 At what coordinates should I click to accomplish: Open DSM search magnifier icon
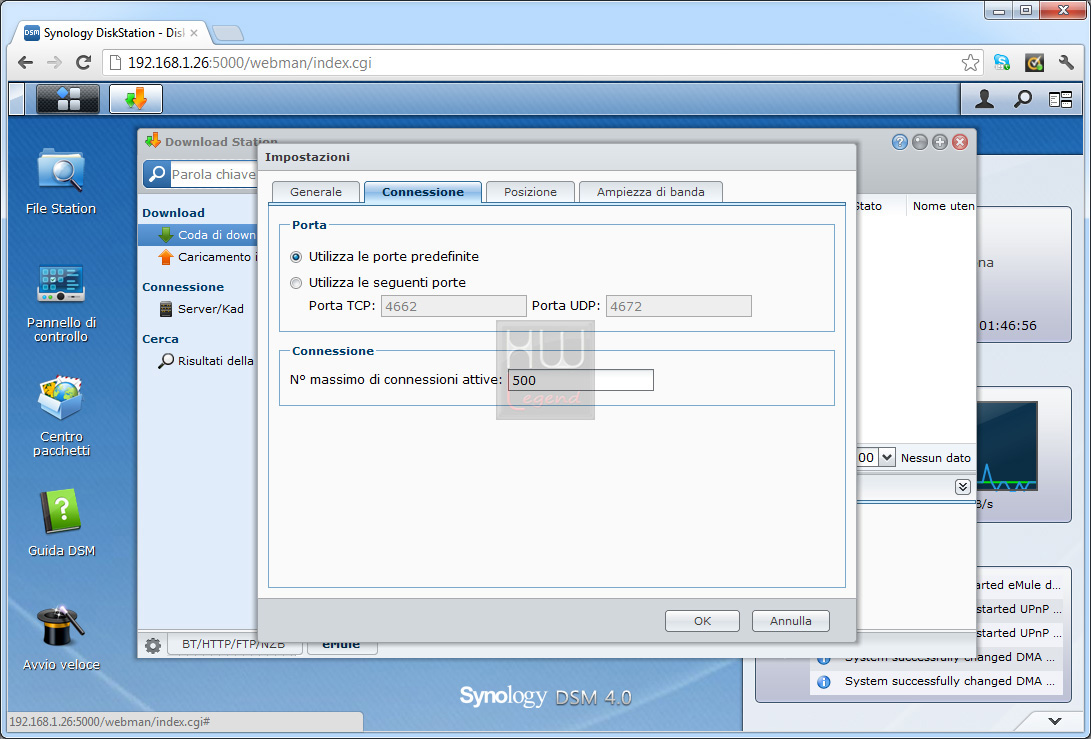1022,99
